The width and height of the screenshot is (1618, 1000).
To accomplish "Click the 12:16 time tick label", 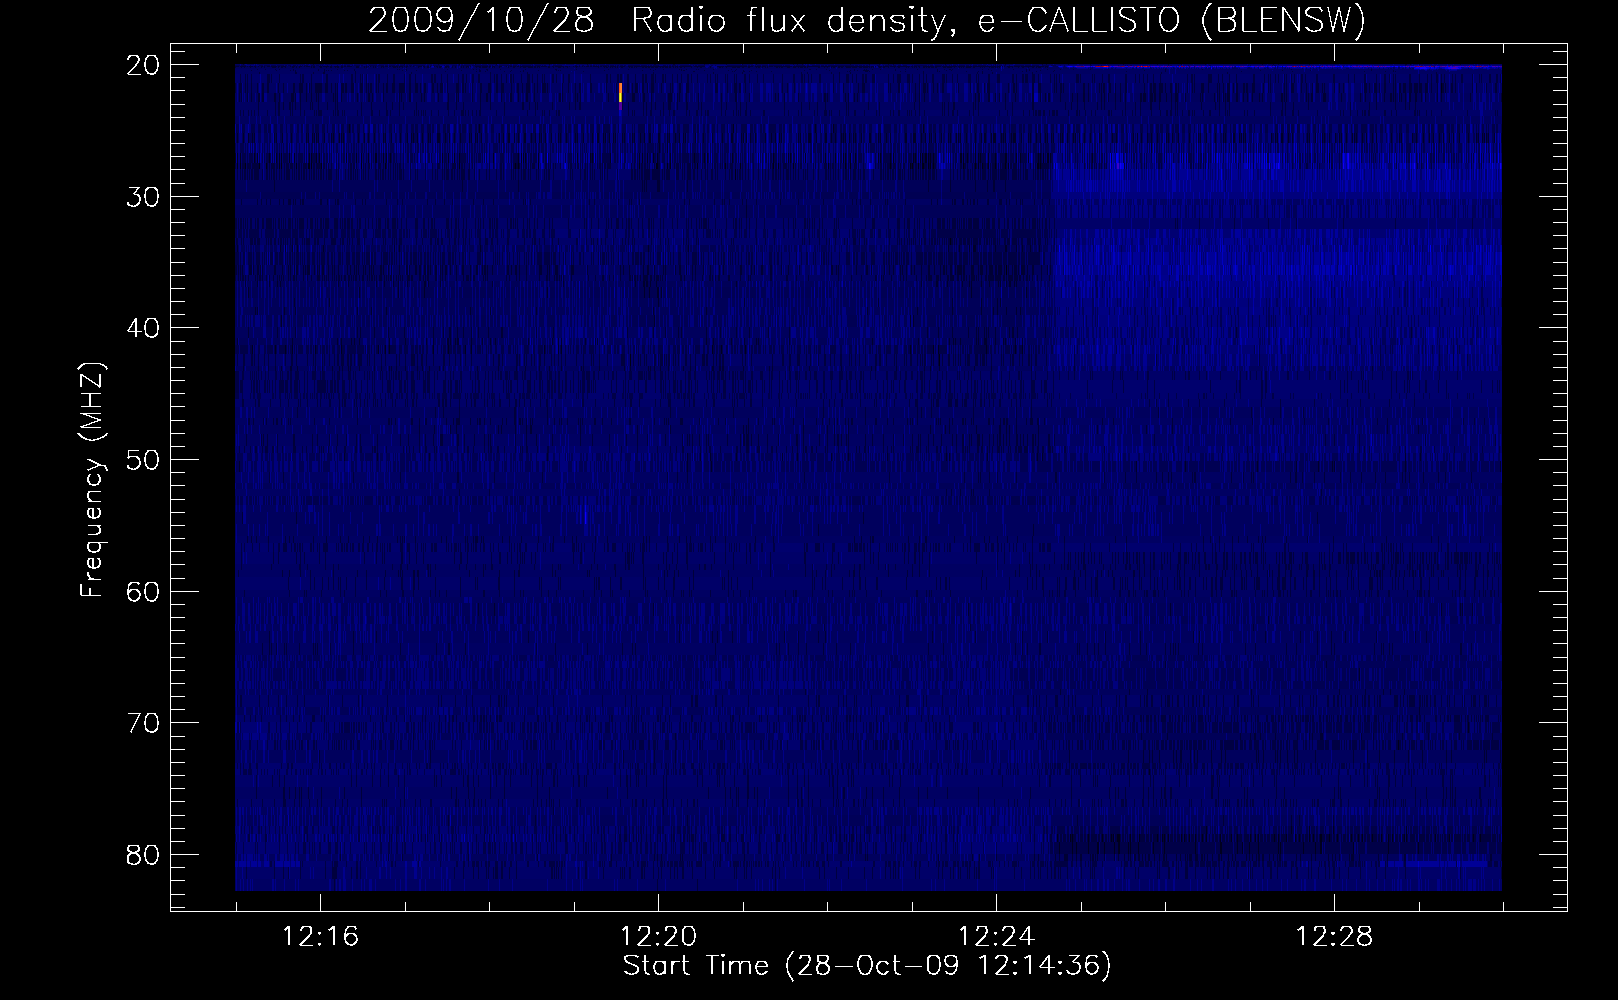I will pyautogui.click(x=321, y=937).
